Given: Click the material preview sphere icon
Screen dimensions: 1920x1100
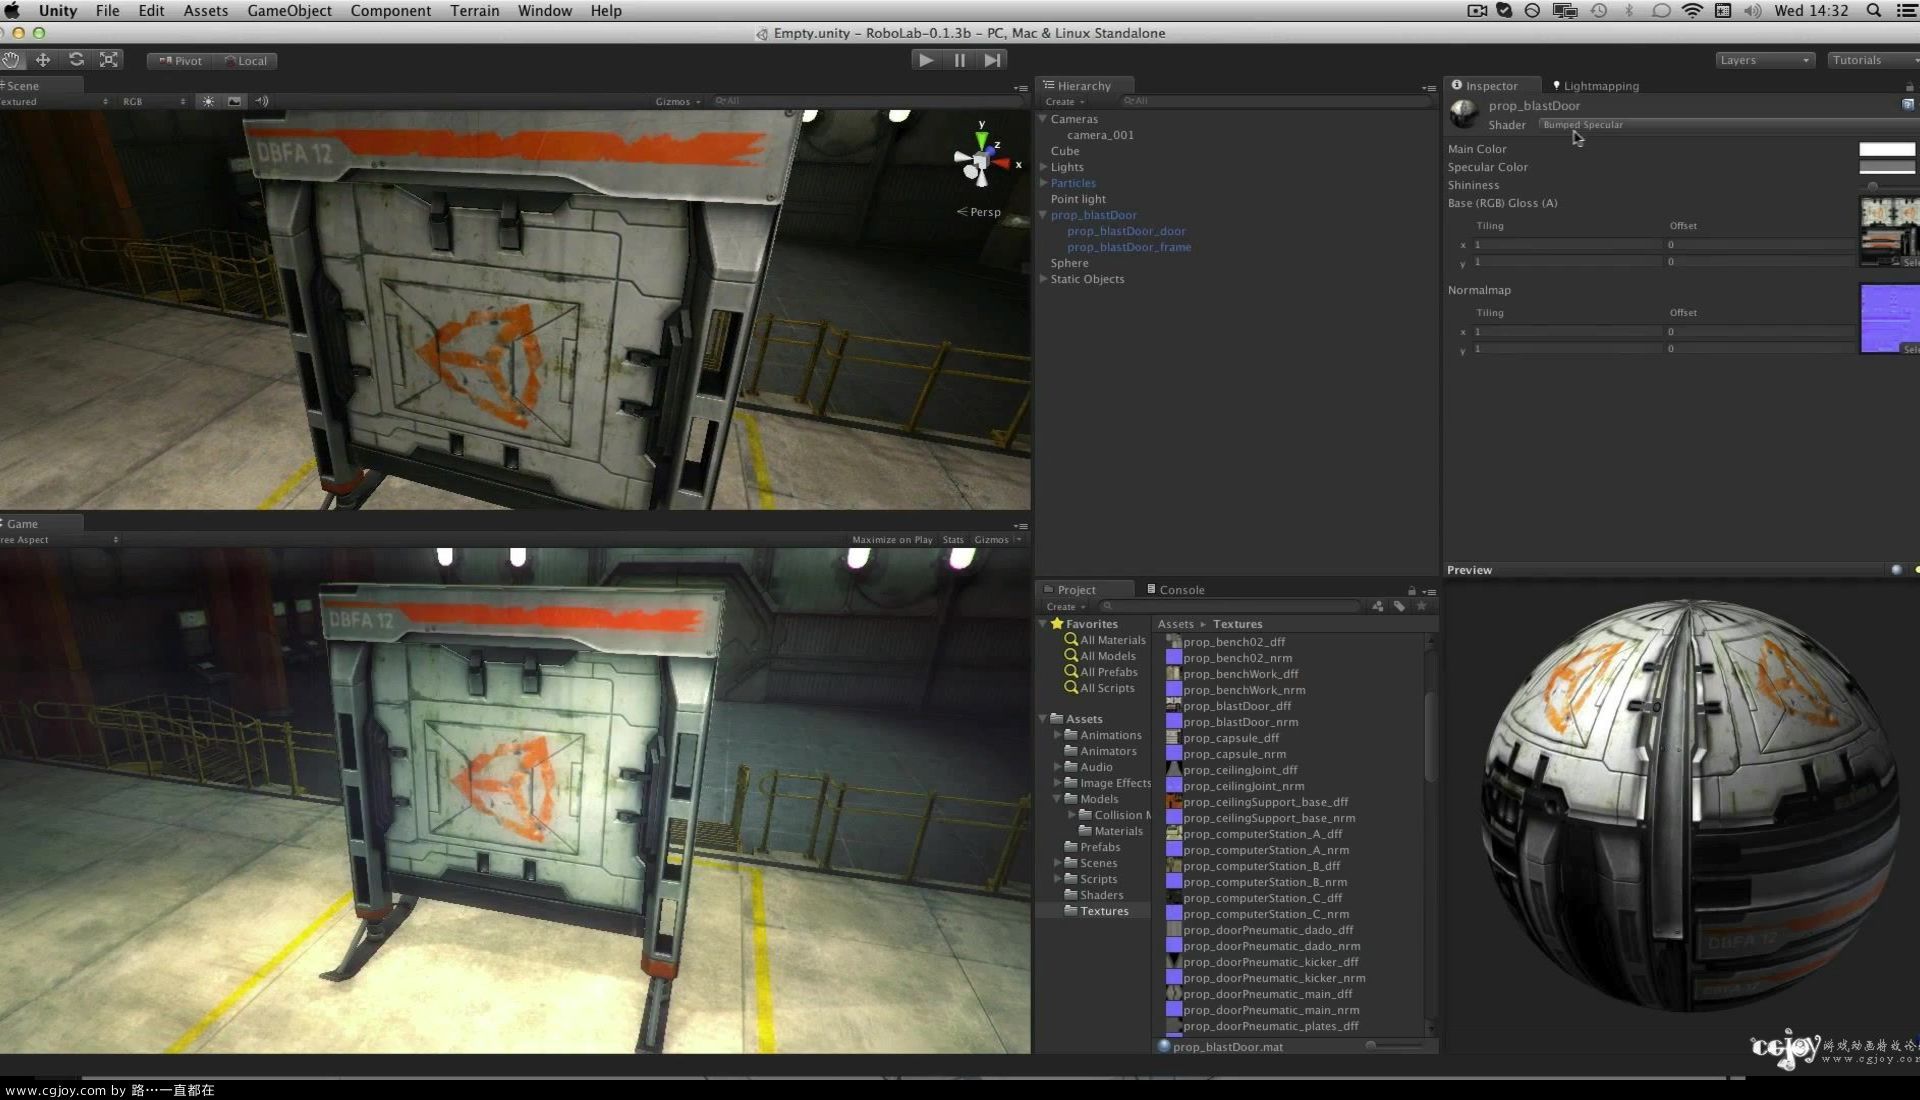Looking at the screenshot, I should [x=1896, y=570].
